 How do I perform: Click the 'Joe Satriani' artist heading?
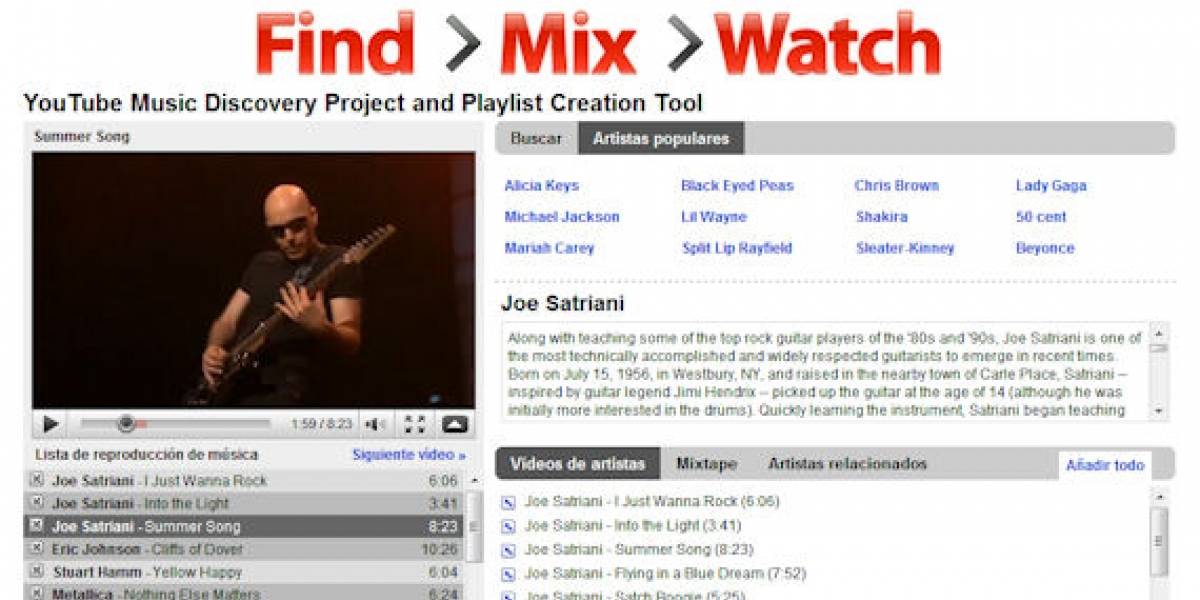coord(562,303)
